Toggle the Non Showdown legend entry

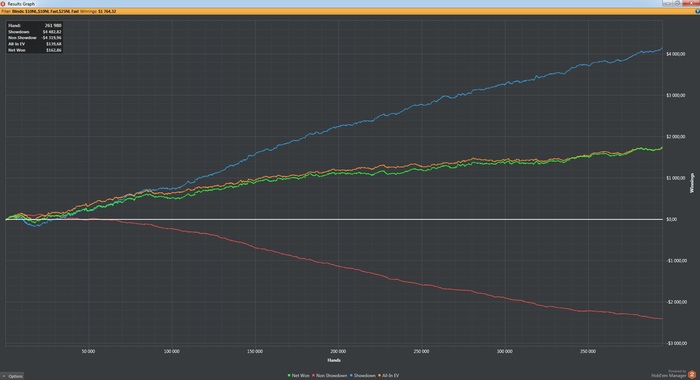tap(329, 376)
